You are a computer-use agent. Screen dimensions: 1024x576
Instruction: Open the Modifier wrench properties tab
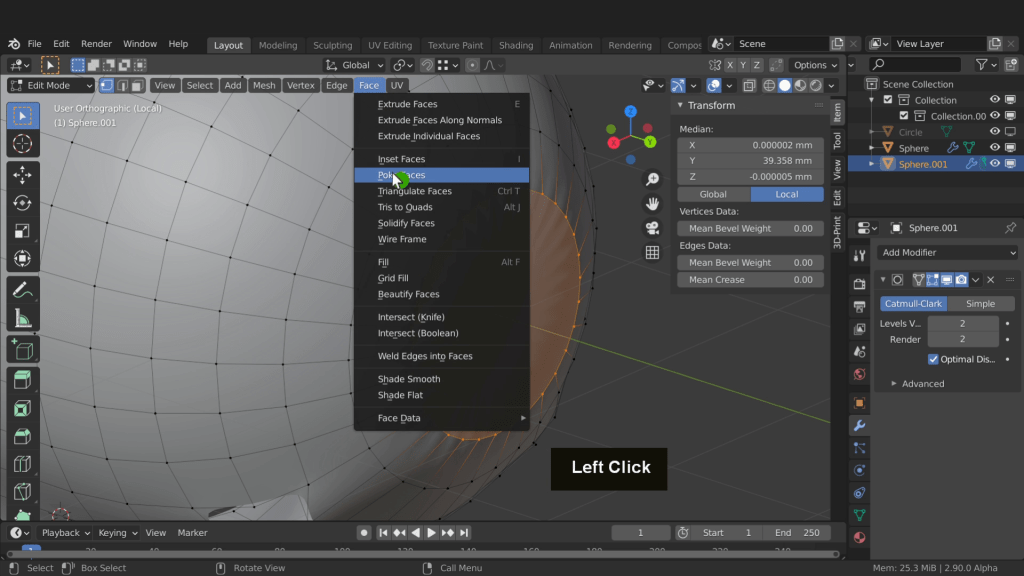859,425
